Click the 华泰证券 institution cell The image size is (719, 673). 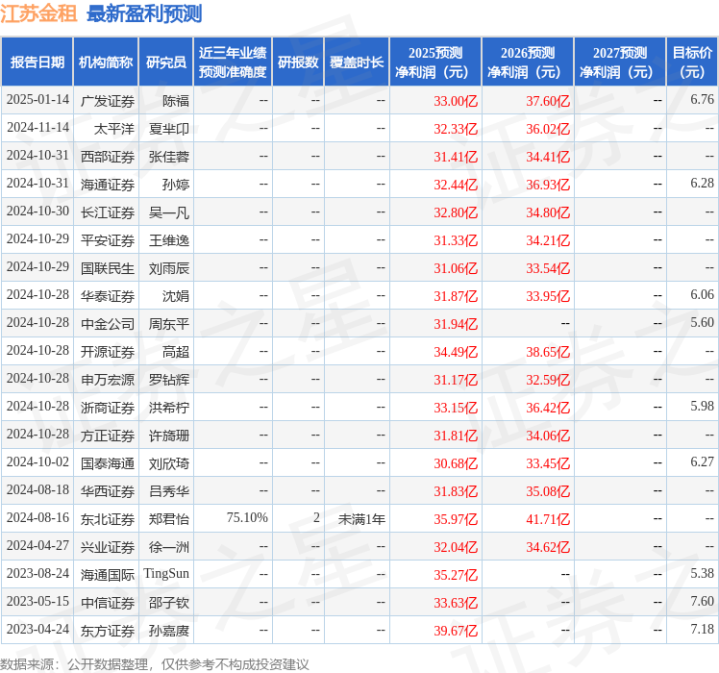[x=107, y=297]
